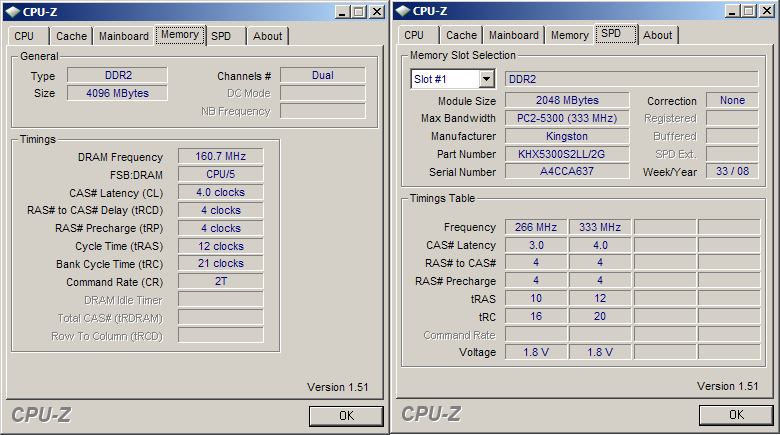
Task: Open Mainboard tab in right CPU-Z window
Action: 513,35
